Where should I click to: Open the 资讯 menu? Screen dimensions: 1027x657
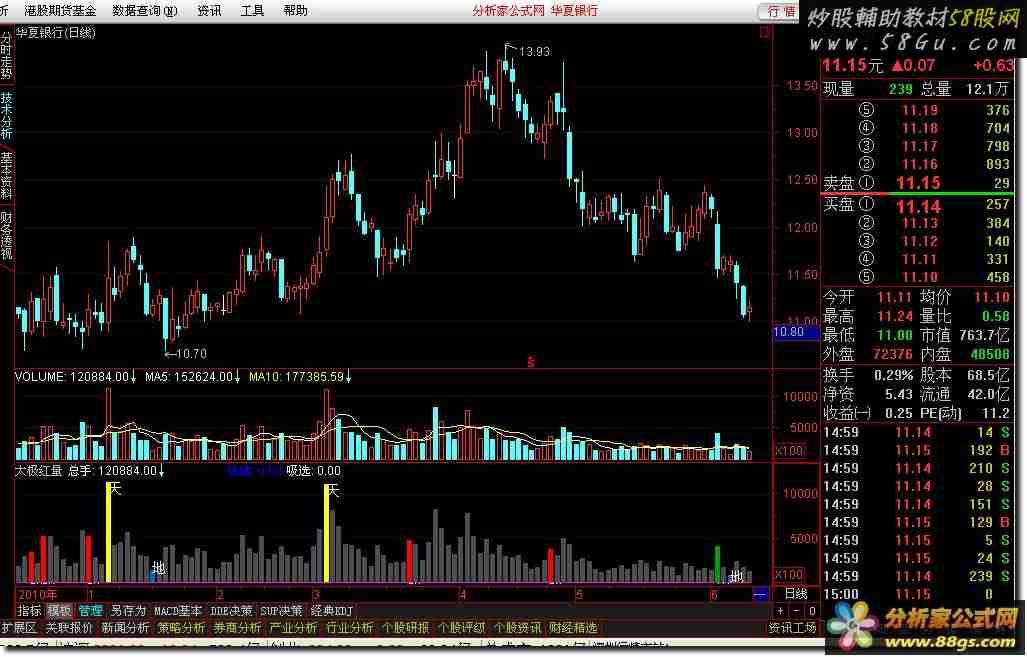(x=209, y=10)
